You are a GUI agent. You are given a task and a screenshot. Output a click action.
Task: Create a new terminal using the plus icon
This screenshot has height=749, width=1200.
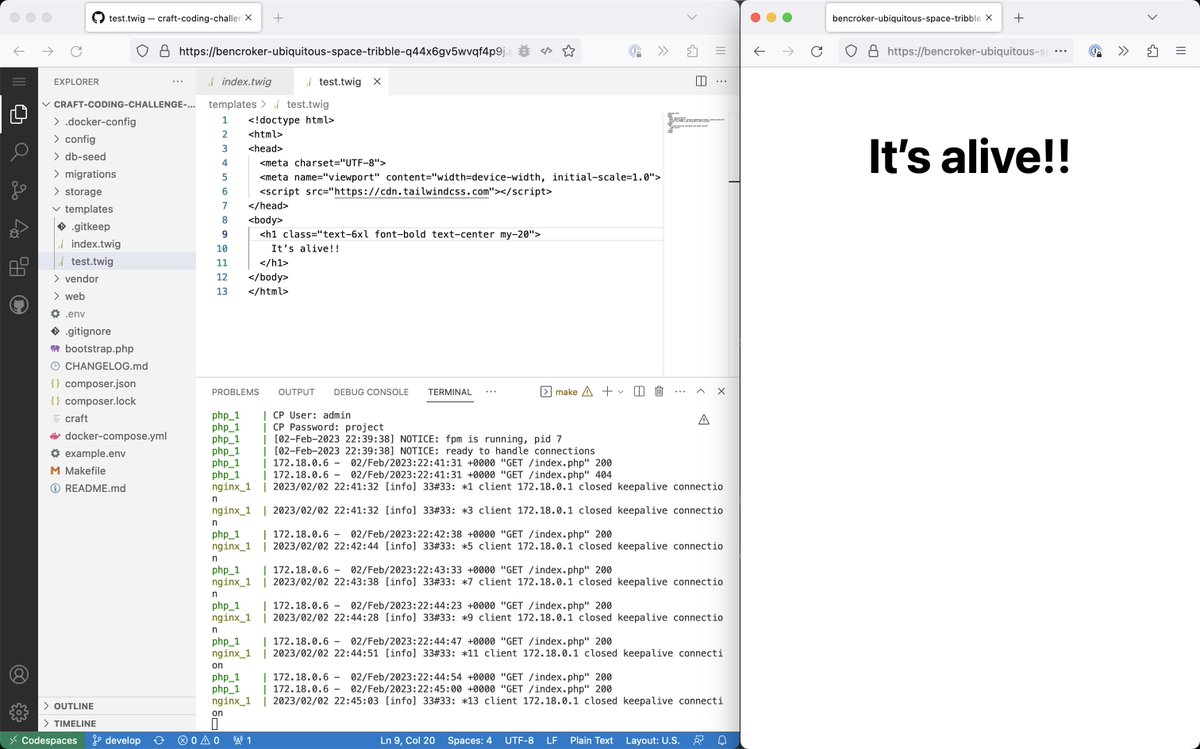(x=607, y=391)
